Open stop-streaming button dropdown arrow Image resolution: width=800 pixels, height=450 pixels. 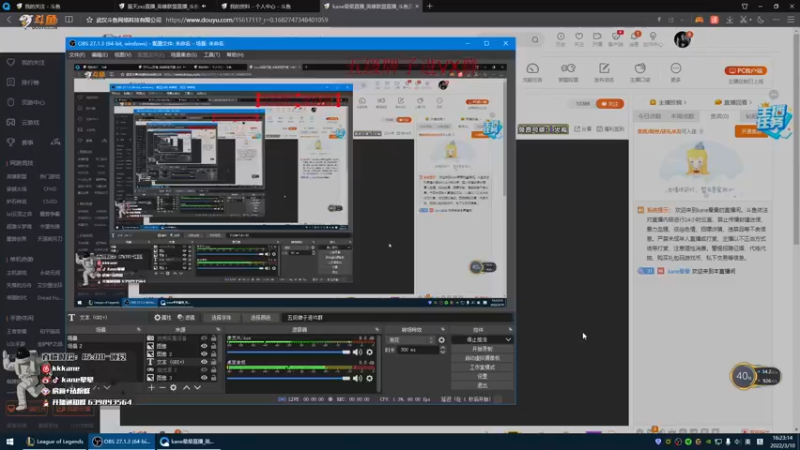pos(508,340)
